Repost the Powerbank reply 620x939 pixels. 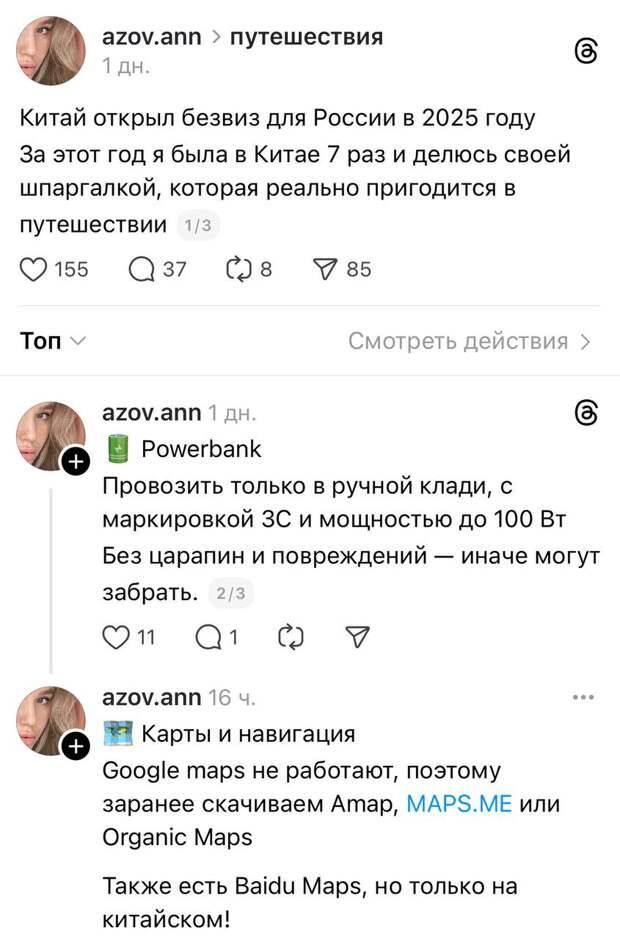(288, 636)
